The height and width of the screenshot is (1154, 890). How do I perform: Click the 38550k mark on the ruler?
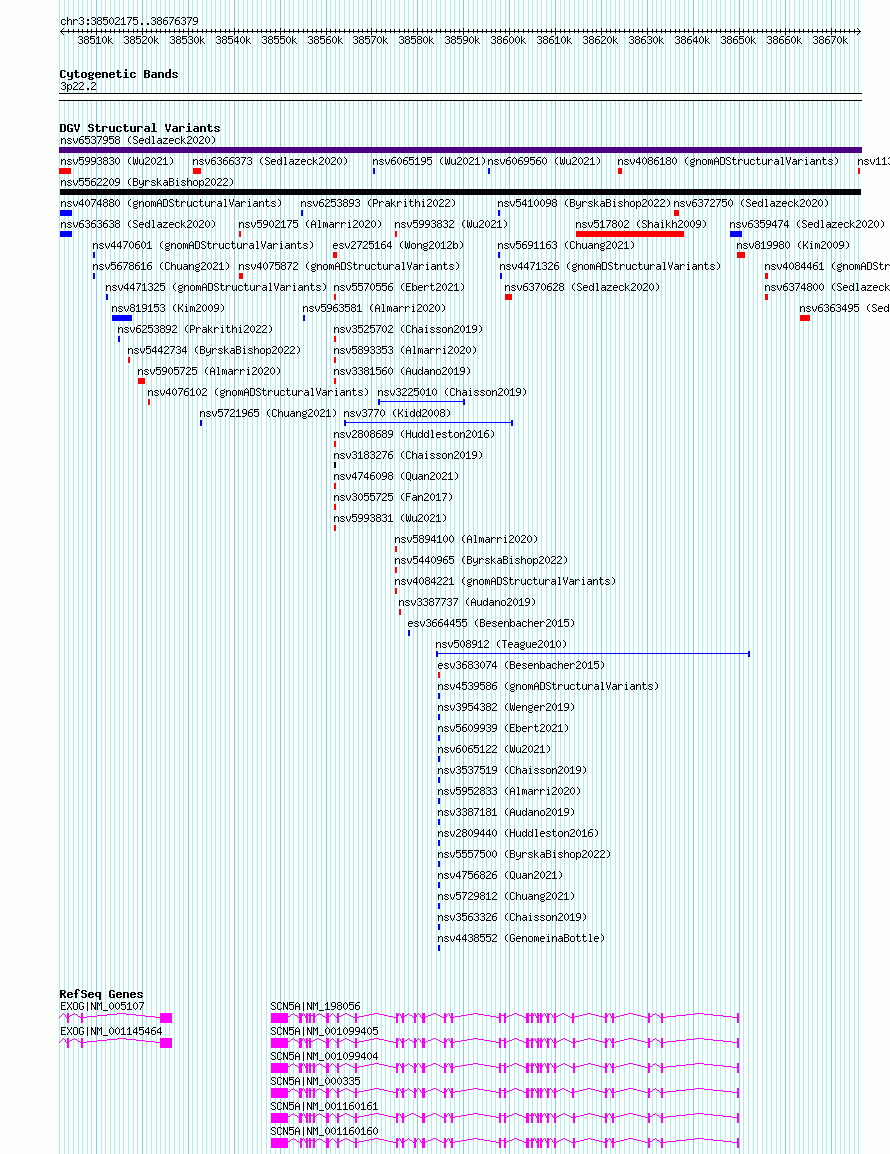(x=279, y=40)
